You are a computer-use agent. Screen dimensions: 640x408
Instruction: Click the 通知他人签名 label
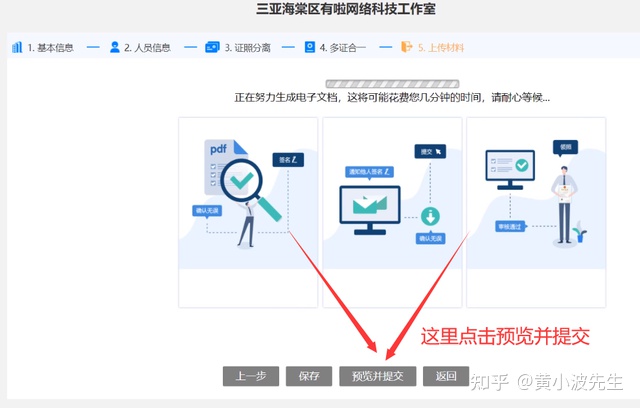point(369,172)
